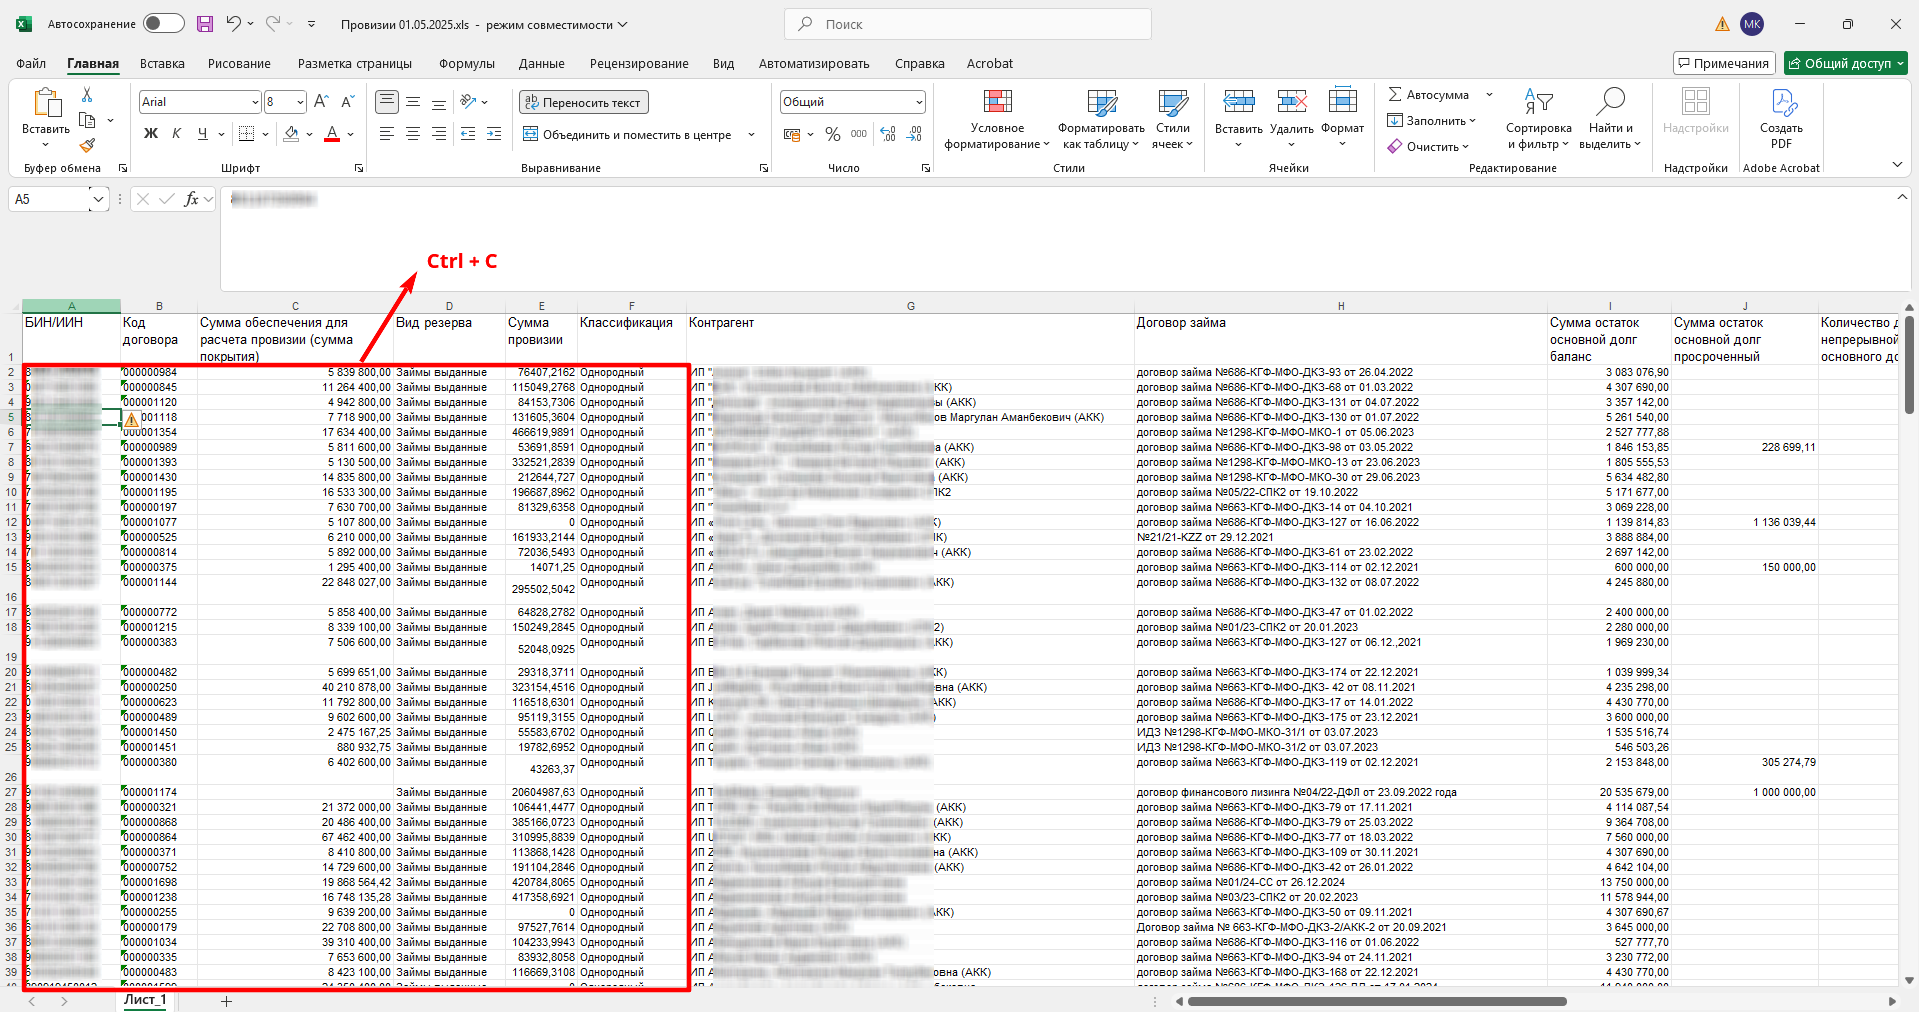Screen dimensions: 1919x1012
Task: Select column header G
Action: [x=910, y=306]
